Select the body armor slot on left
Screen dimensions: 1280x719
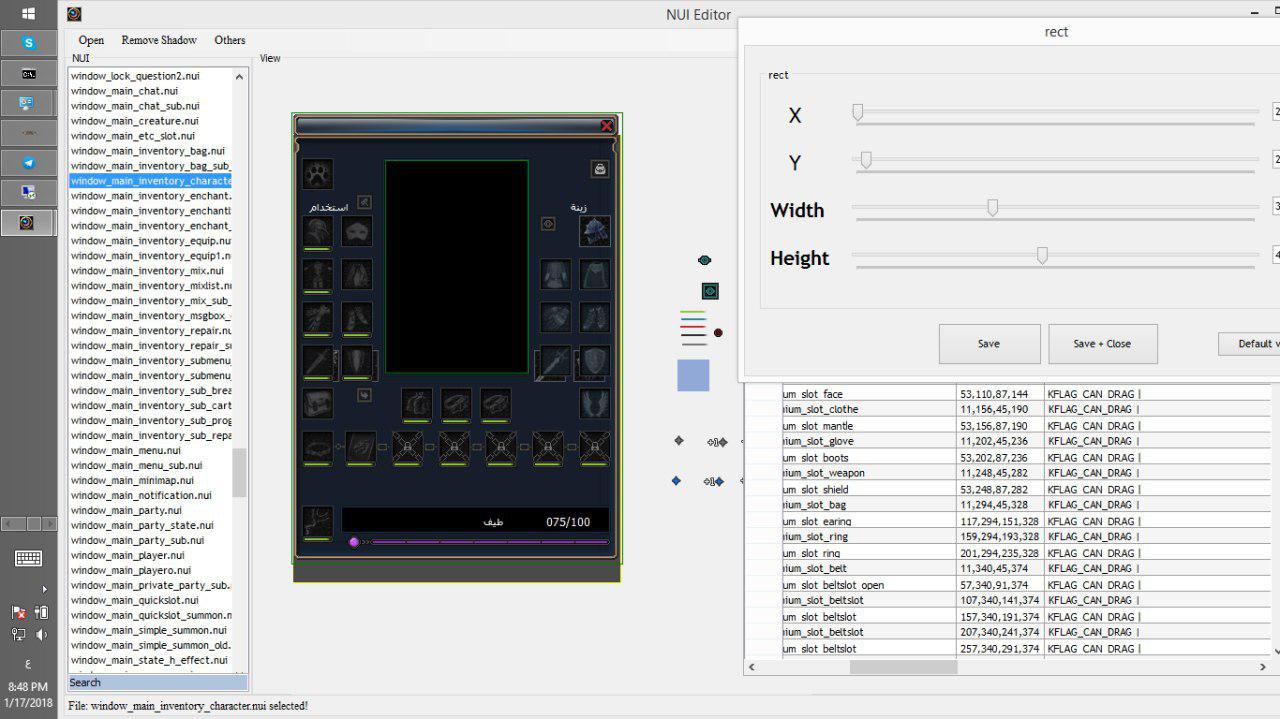tap(318, 275)
